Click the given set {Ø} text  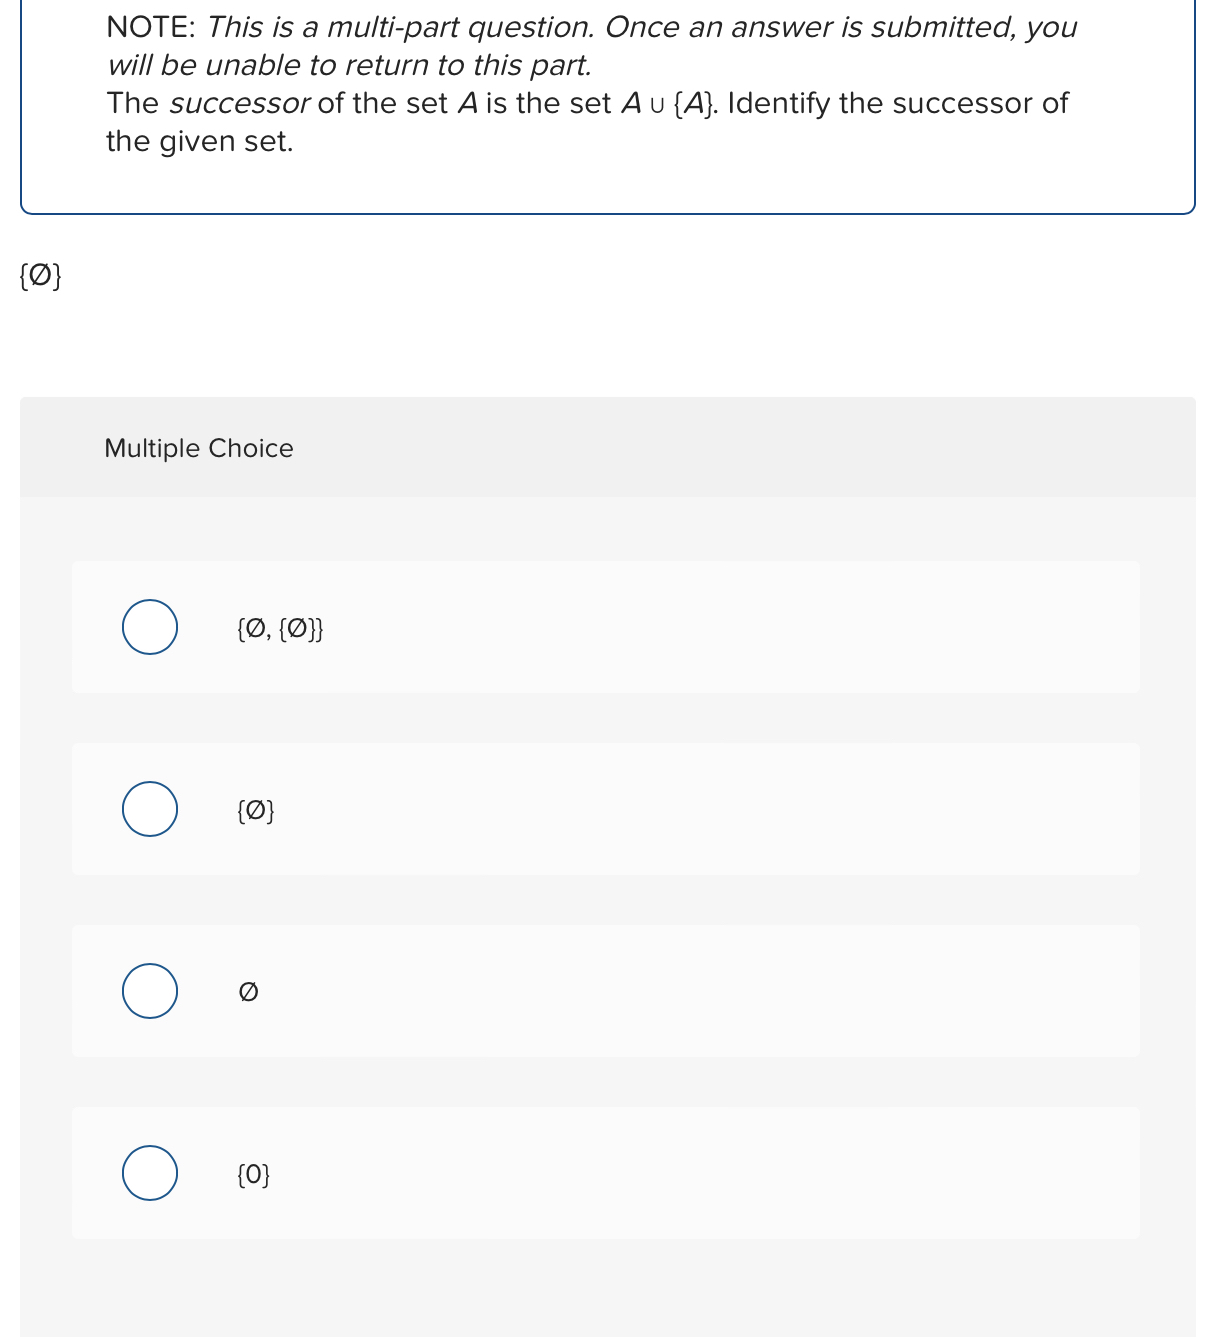coord(40,274)
